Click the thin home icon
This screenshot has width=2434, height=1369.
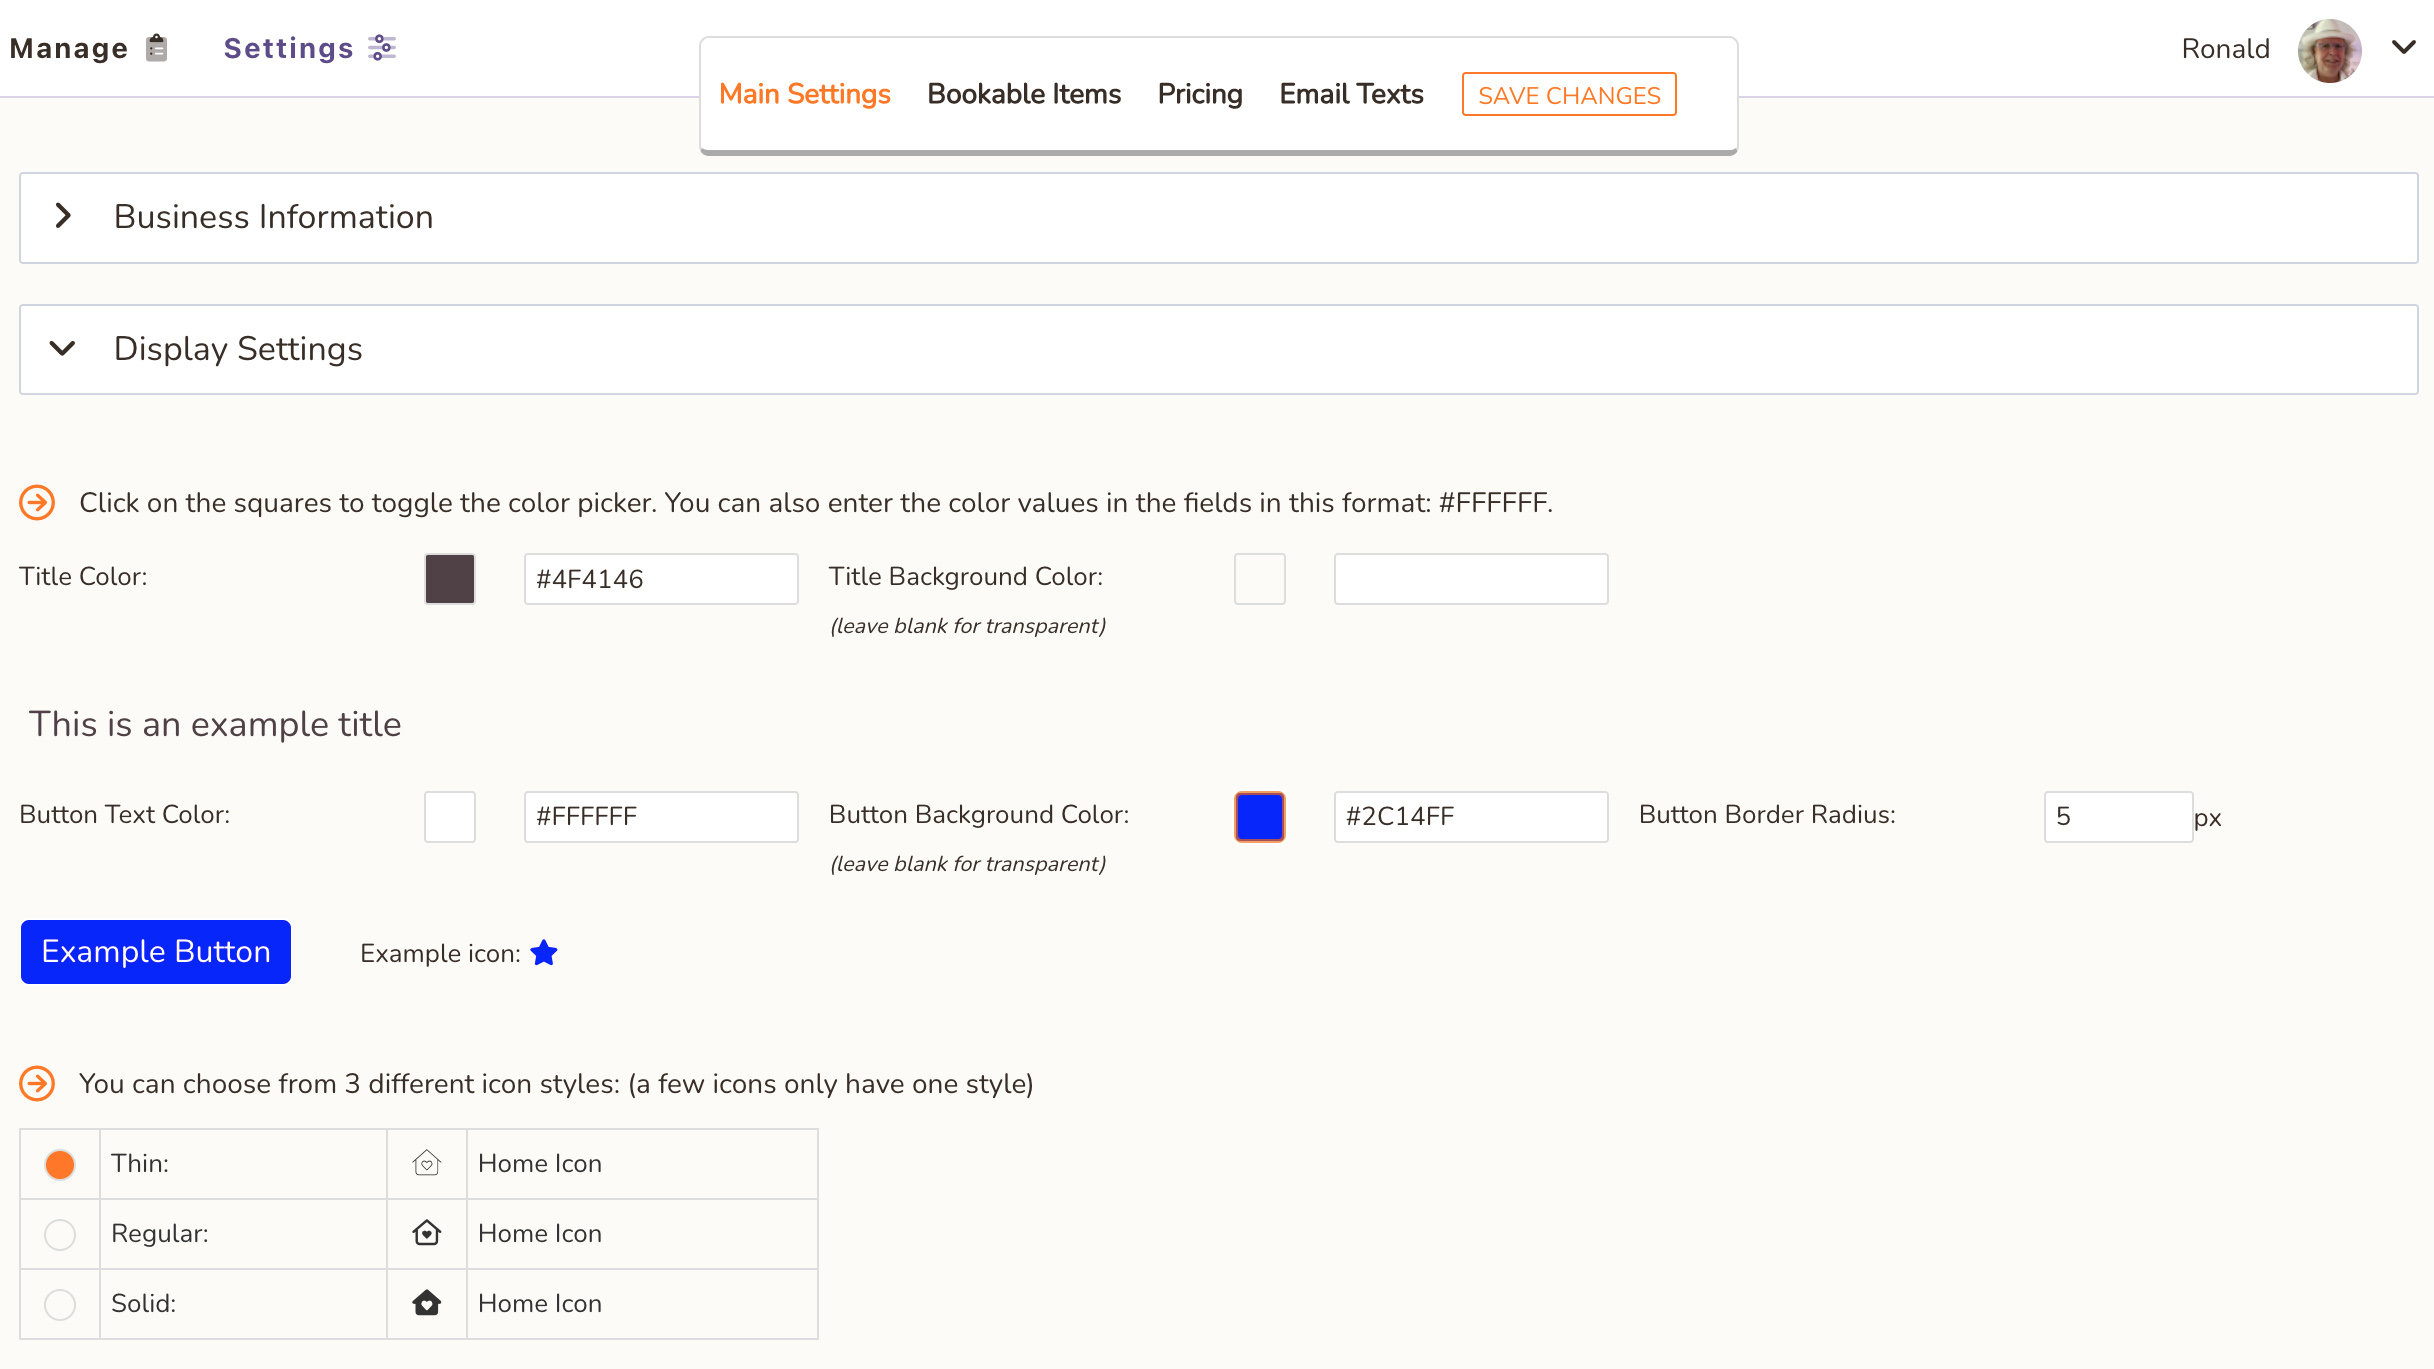(427, 1163)
